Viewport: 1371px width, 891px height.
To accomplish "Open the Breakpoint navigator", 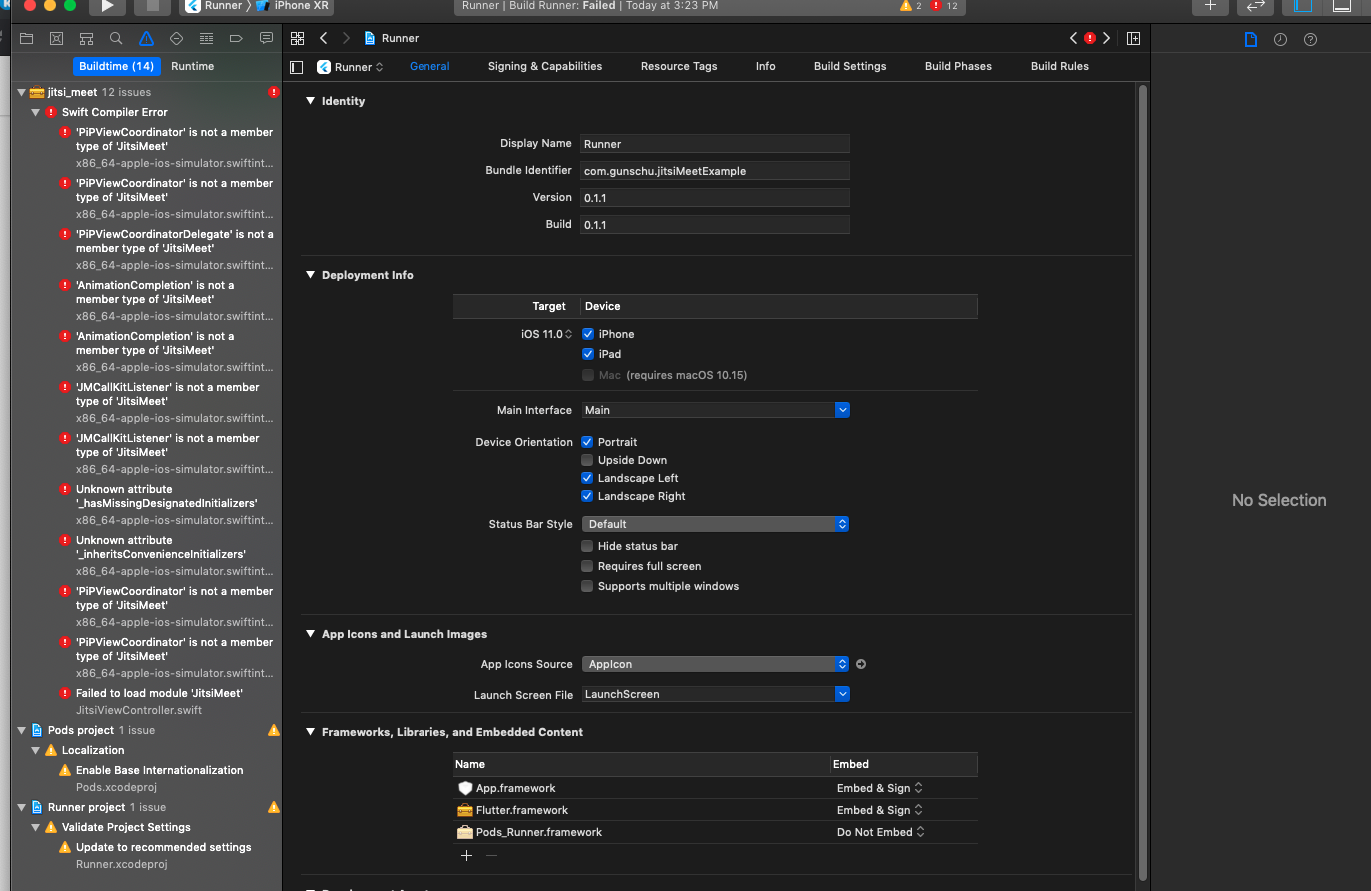I will point(236,38).
